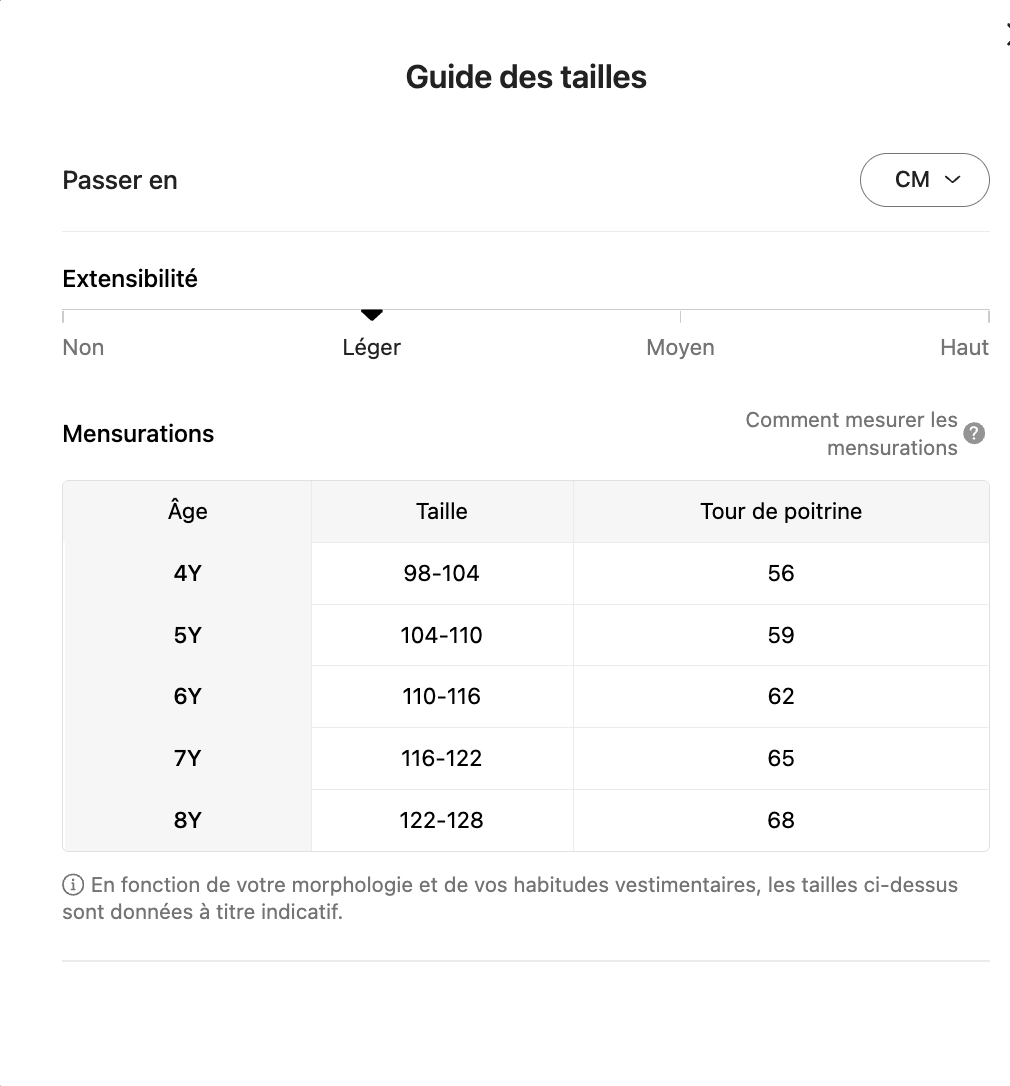
Task: Close the Guide des tailles dialog
Action: 1006,36
